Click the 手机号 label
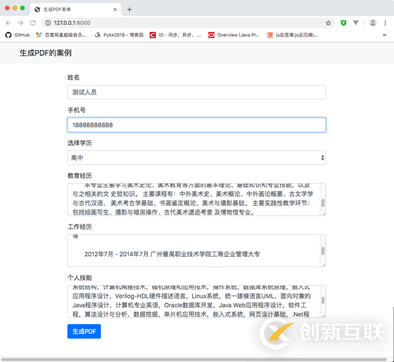394x362 pixels. (x=77, y=110)
